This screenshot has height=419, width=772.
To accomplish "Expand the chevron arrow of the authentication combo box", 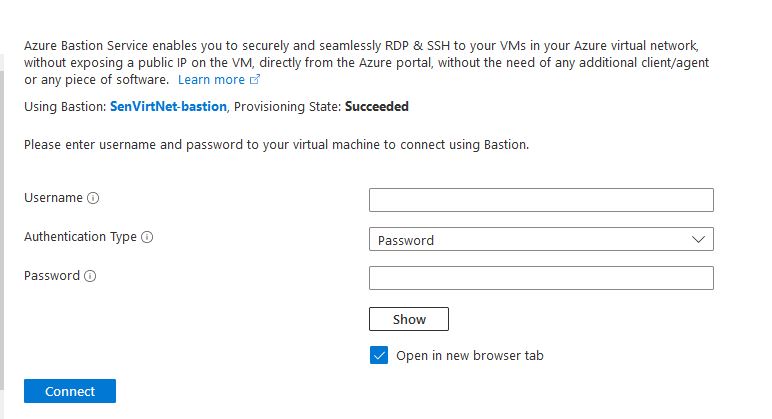I will pyautogui.click(x=699, y=240).
